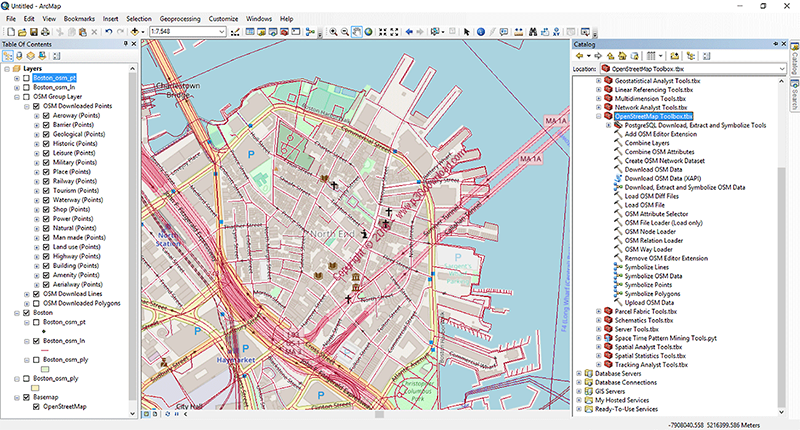Open the map scale dropdown
Image resolution: width=800 pixels, height=430 pixels.
point(220,32)
